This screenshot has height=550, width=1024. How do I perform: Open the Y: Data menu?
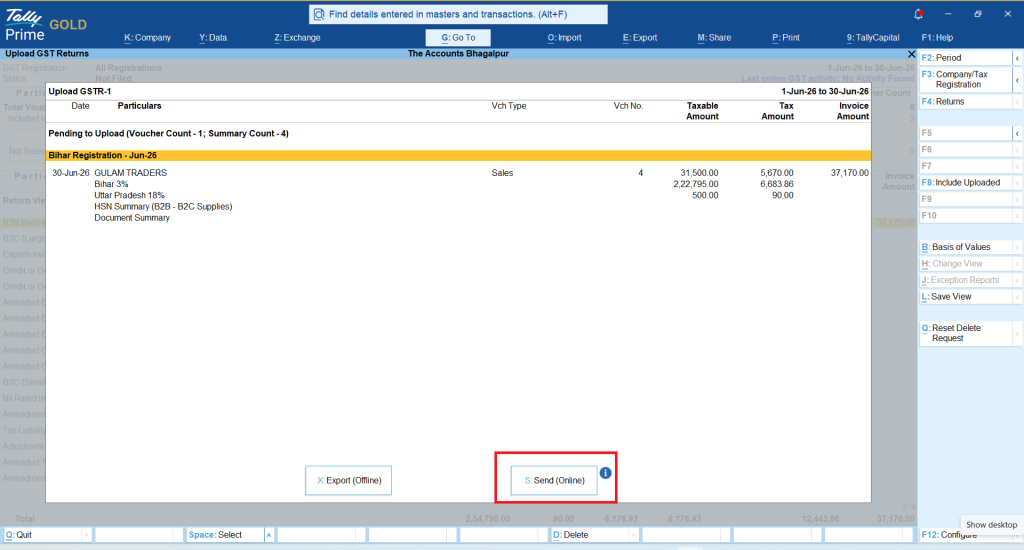(213, 38)
